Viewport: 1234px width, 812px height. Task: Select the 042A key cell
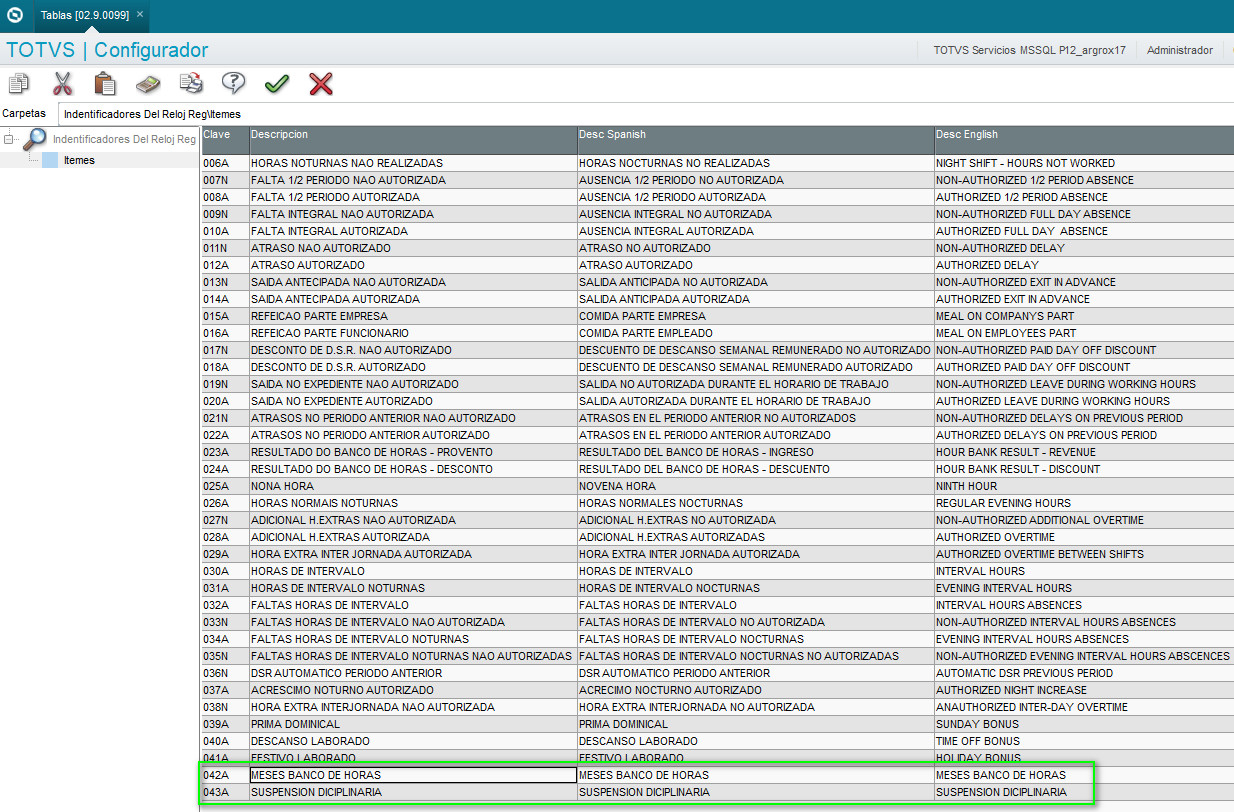[225, 775]
